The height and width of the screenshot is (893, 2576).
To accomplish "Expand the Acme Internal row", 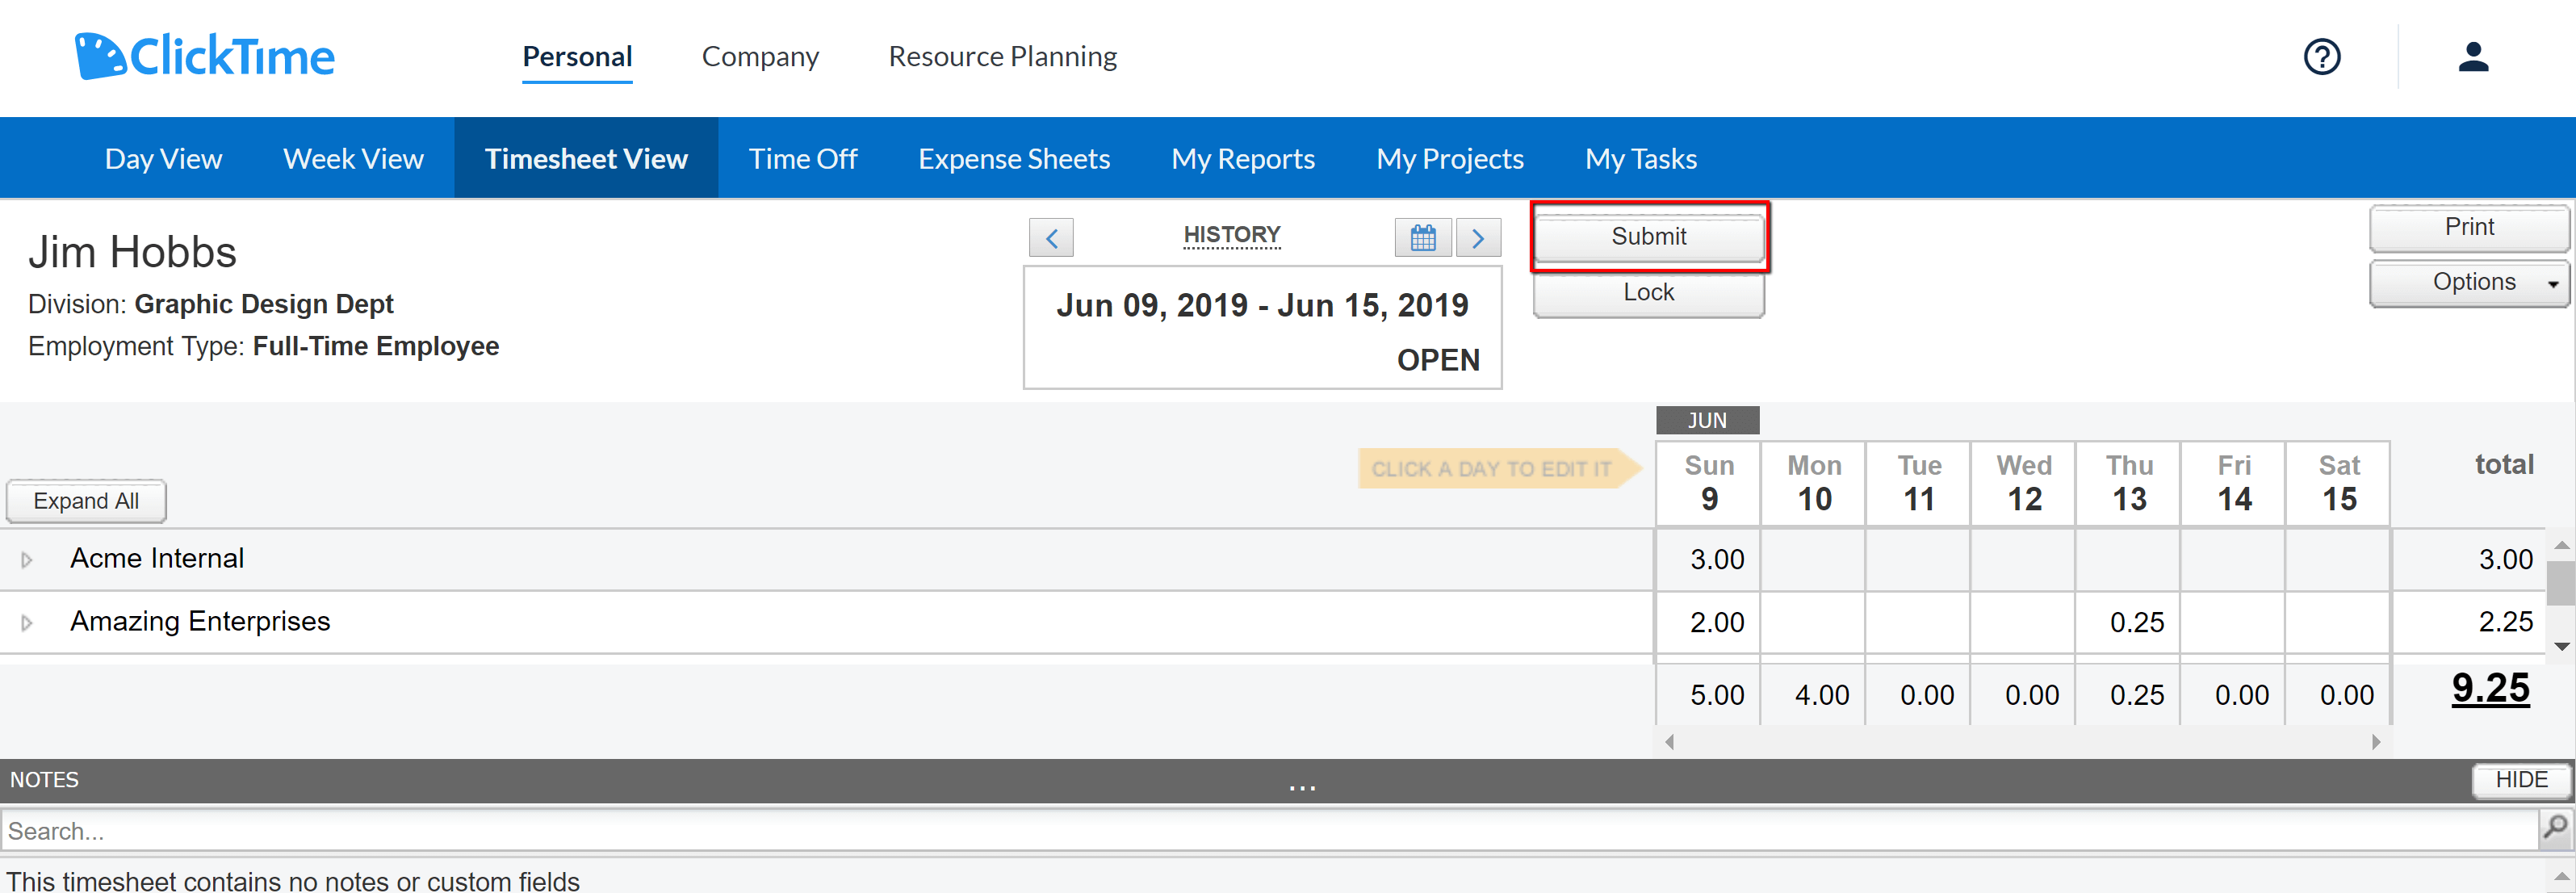I will 27,560.
